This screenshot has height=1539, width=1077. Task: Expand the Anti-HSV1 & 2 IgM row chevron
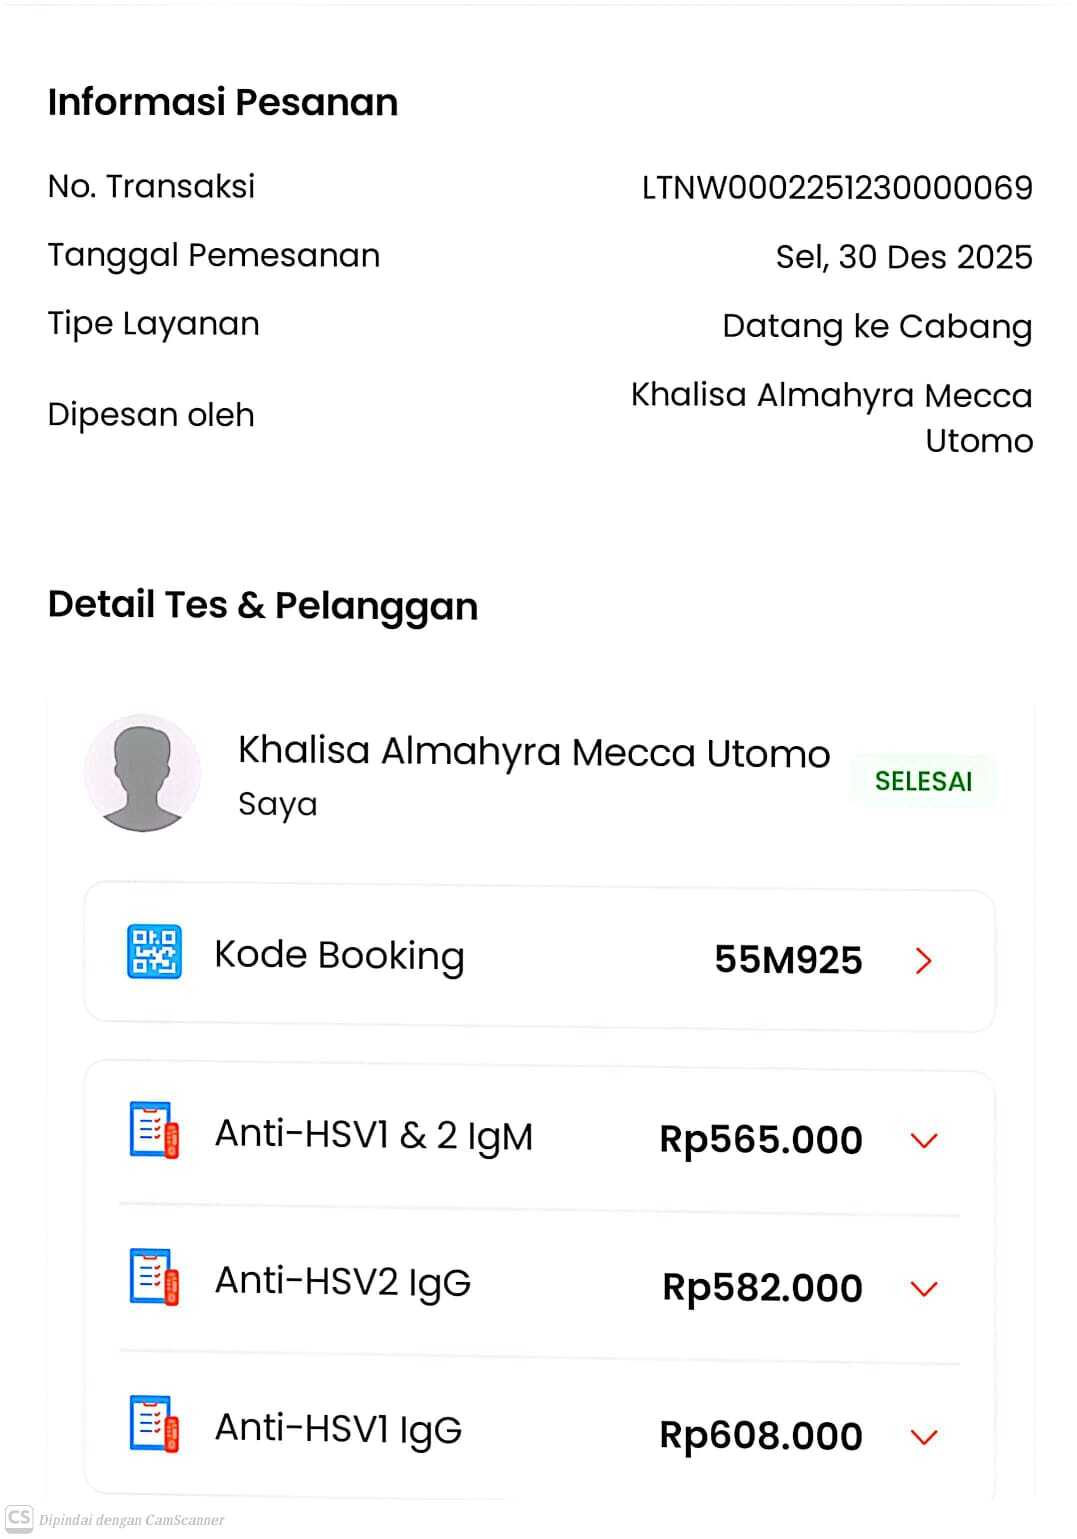coord(924,1140)
